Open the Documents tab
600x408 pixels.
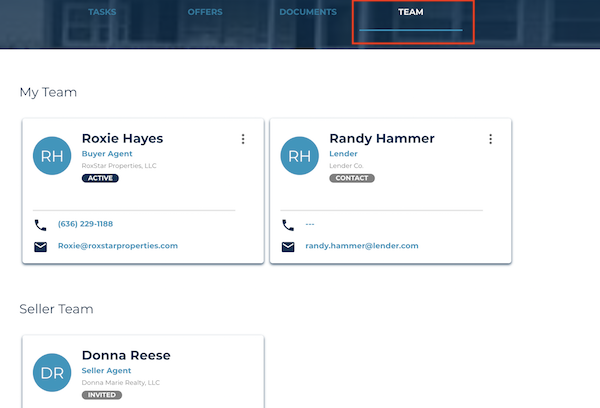pos(308,12)
